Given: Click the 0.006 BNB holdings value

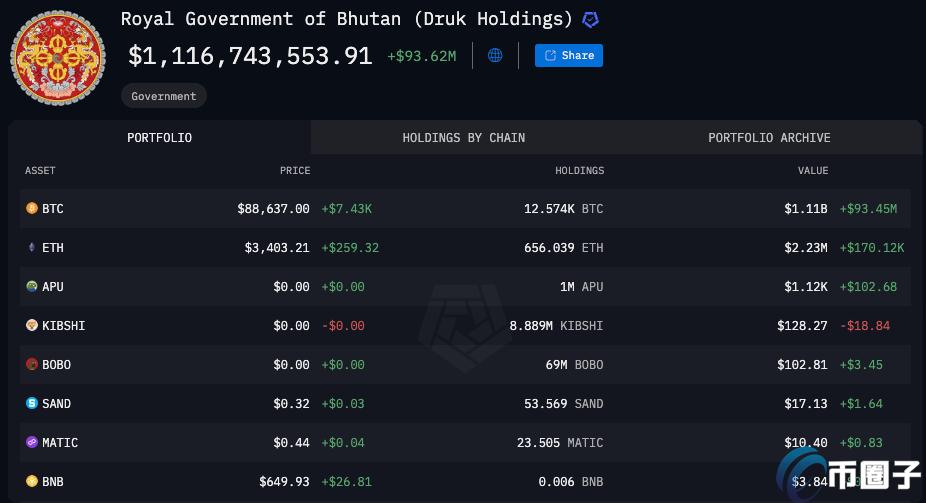Looking at the screenshot, I should click(571, 481).
